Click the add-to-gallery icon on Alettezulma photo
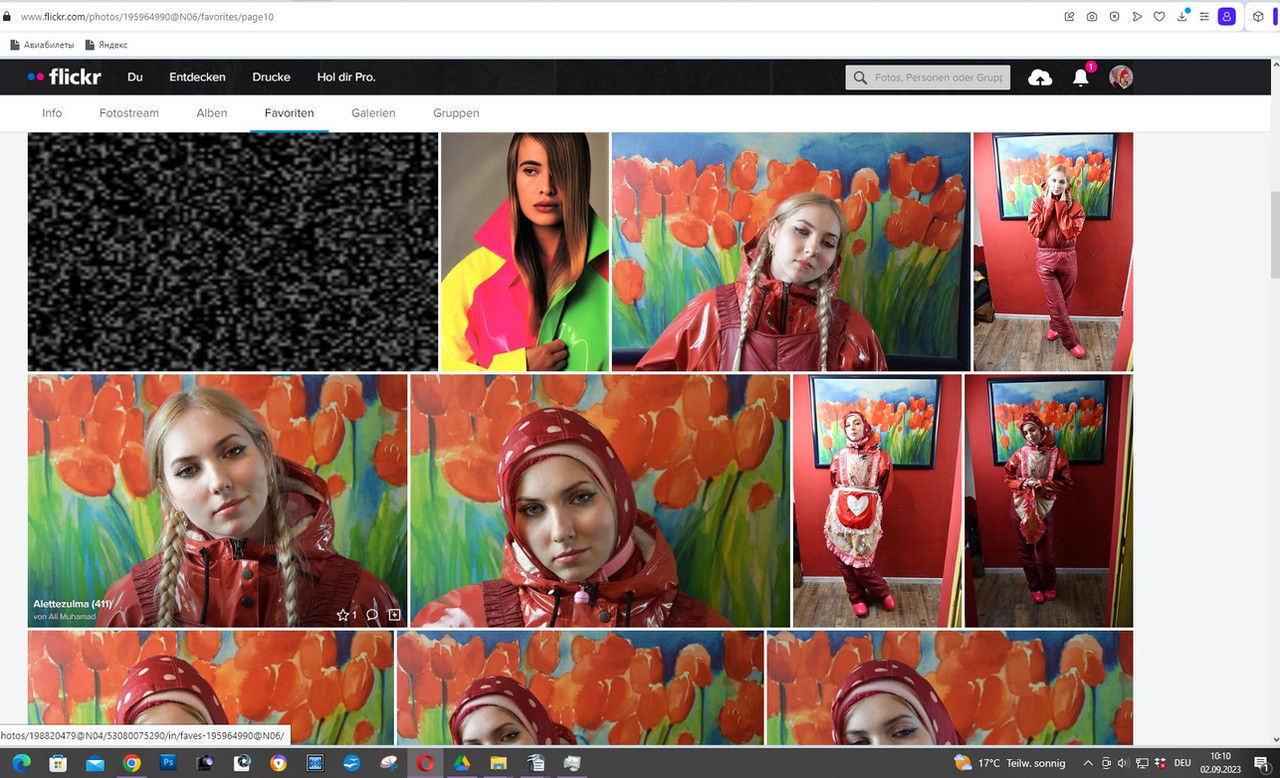The width and height of the screenshot is (1280, 778). [x=394, y=615]
